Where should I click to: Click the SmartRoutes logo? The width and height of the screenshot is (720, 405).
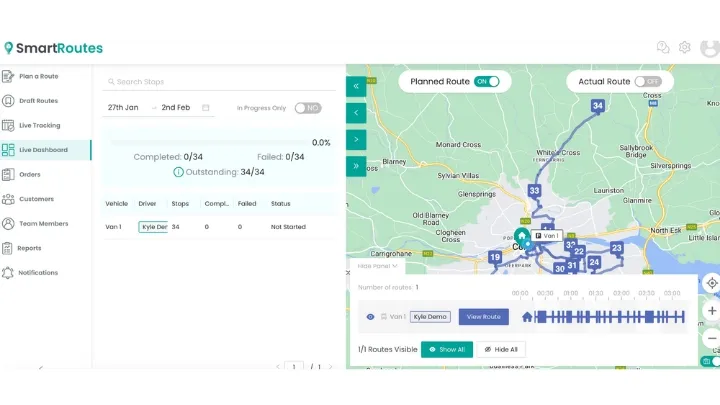point(53,48)
